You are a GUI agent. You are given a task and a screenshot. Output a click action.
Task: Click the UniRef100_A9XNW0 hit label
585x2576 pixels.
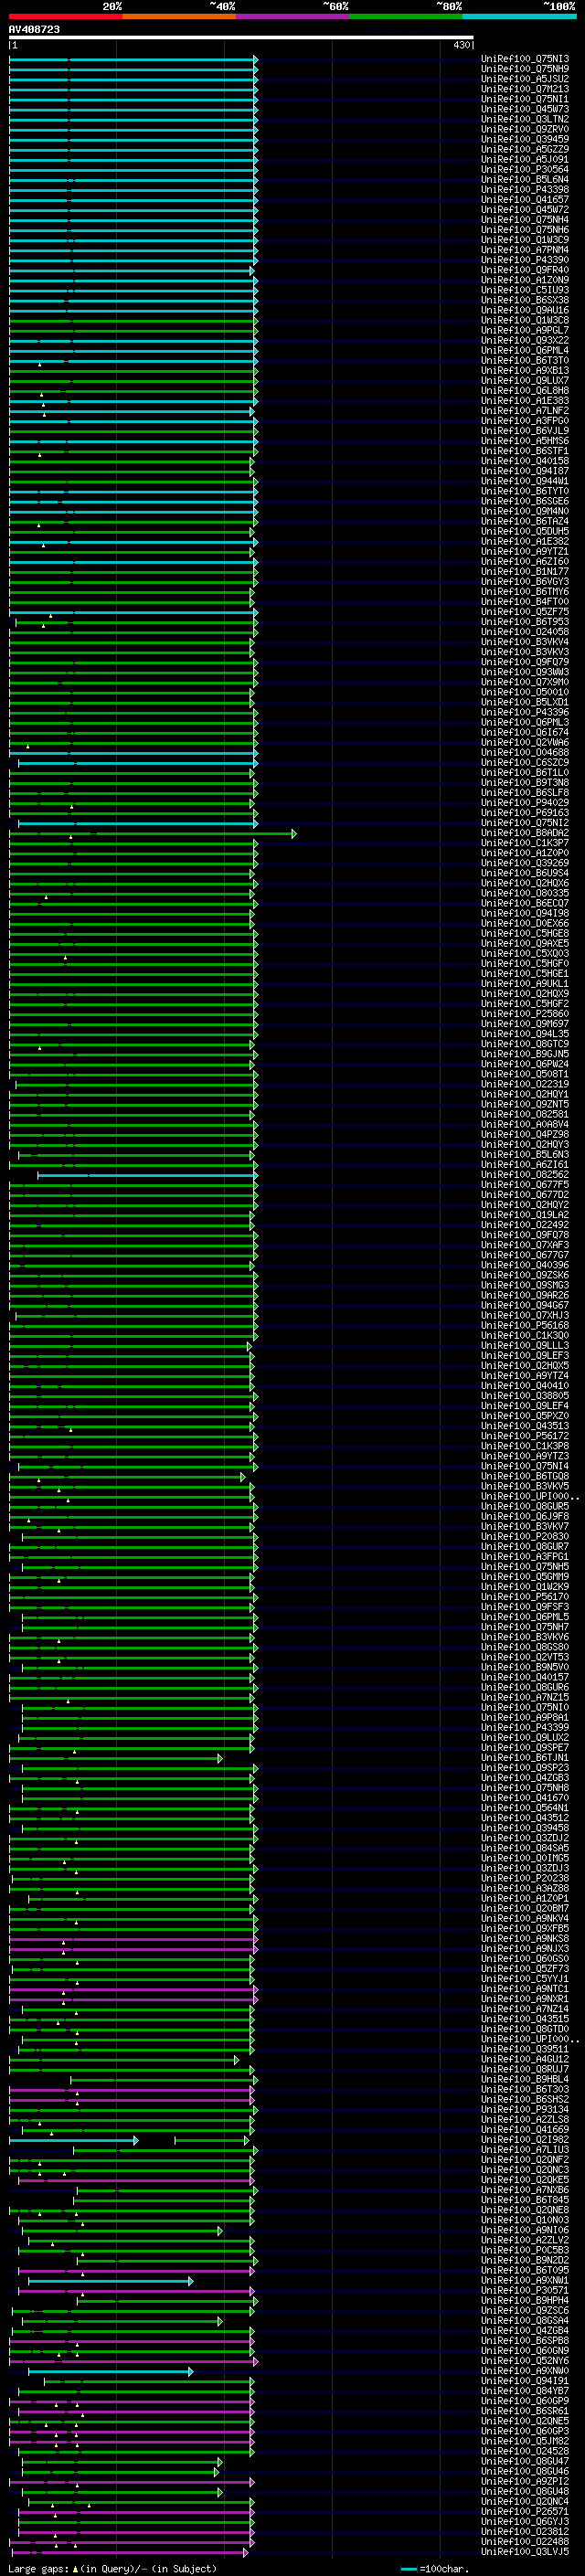(525, 2370)
